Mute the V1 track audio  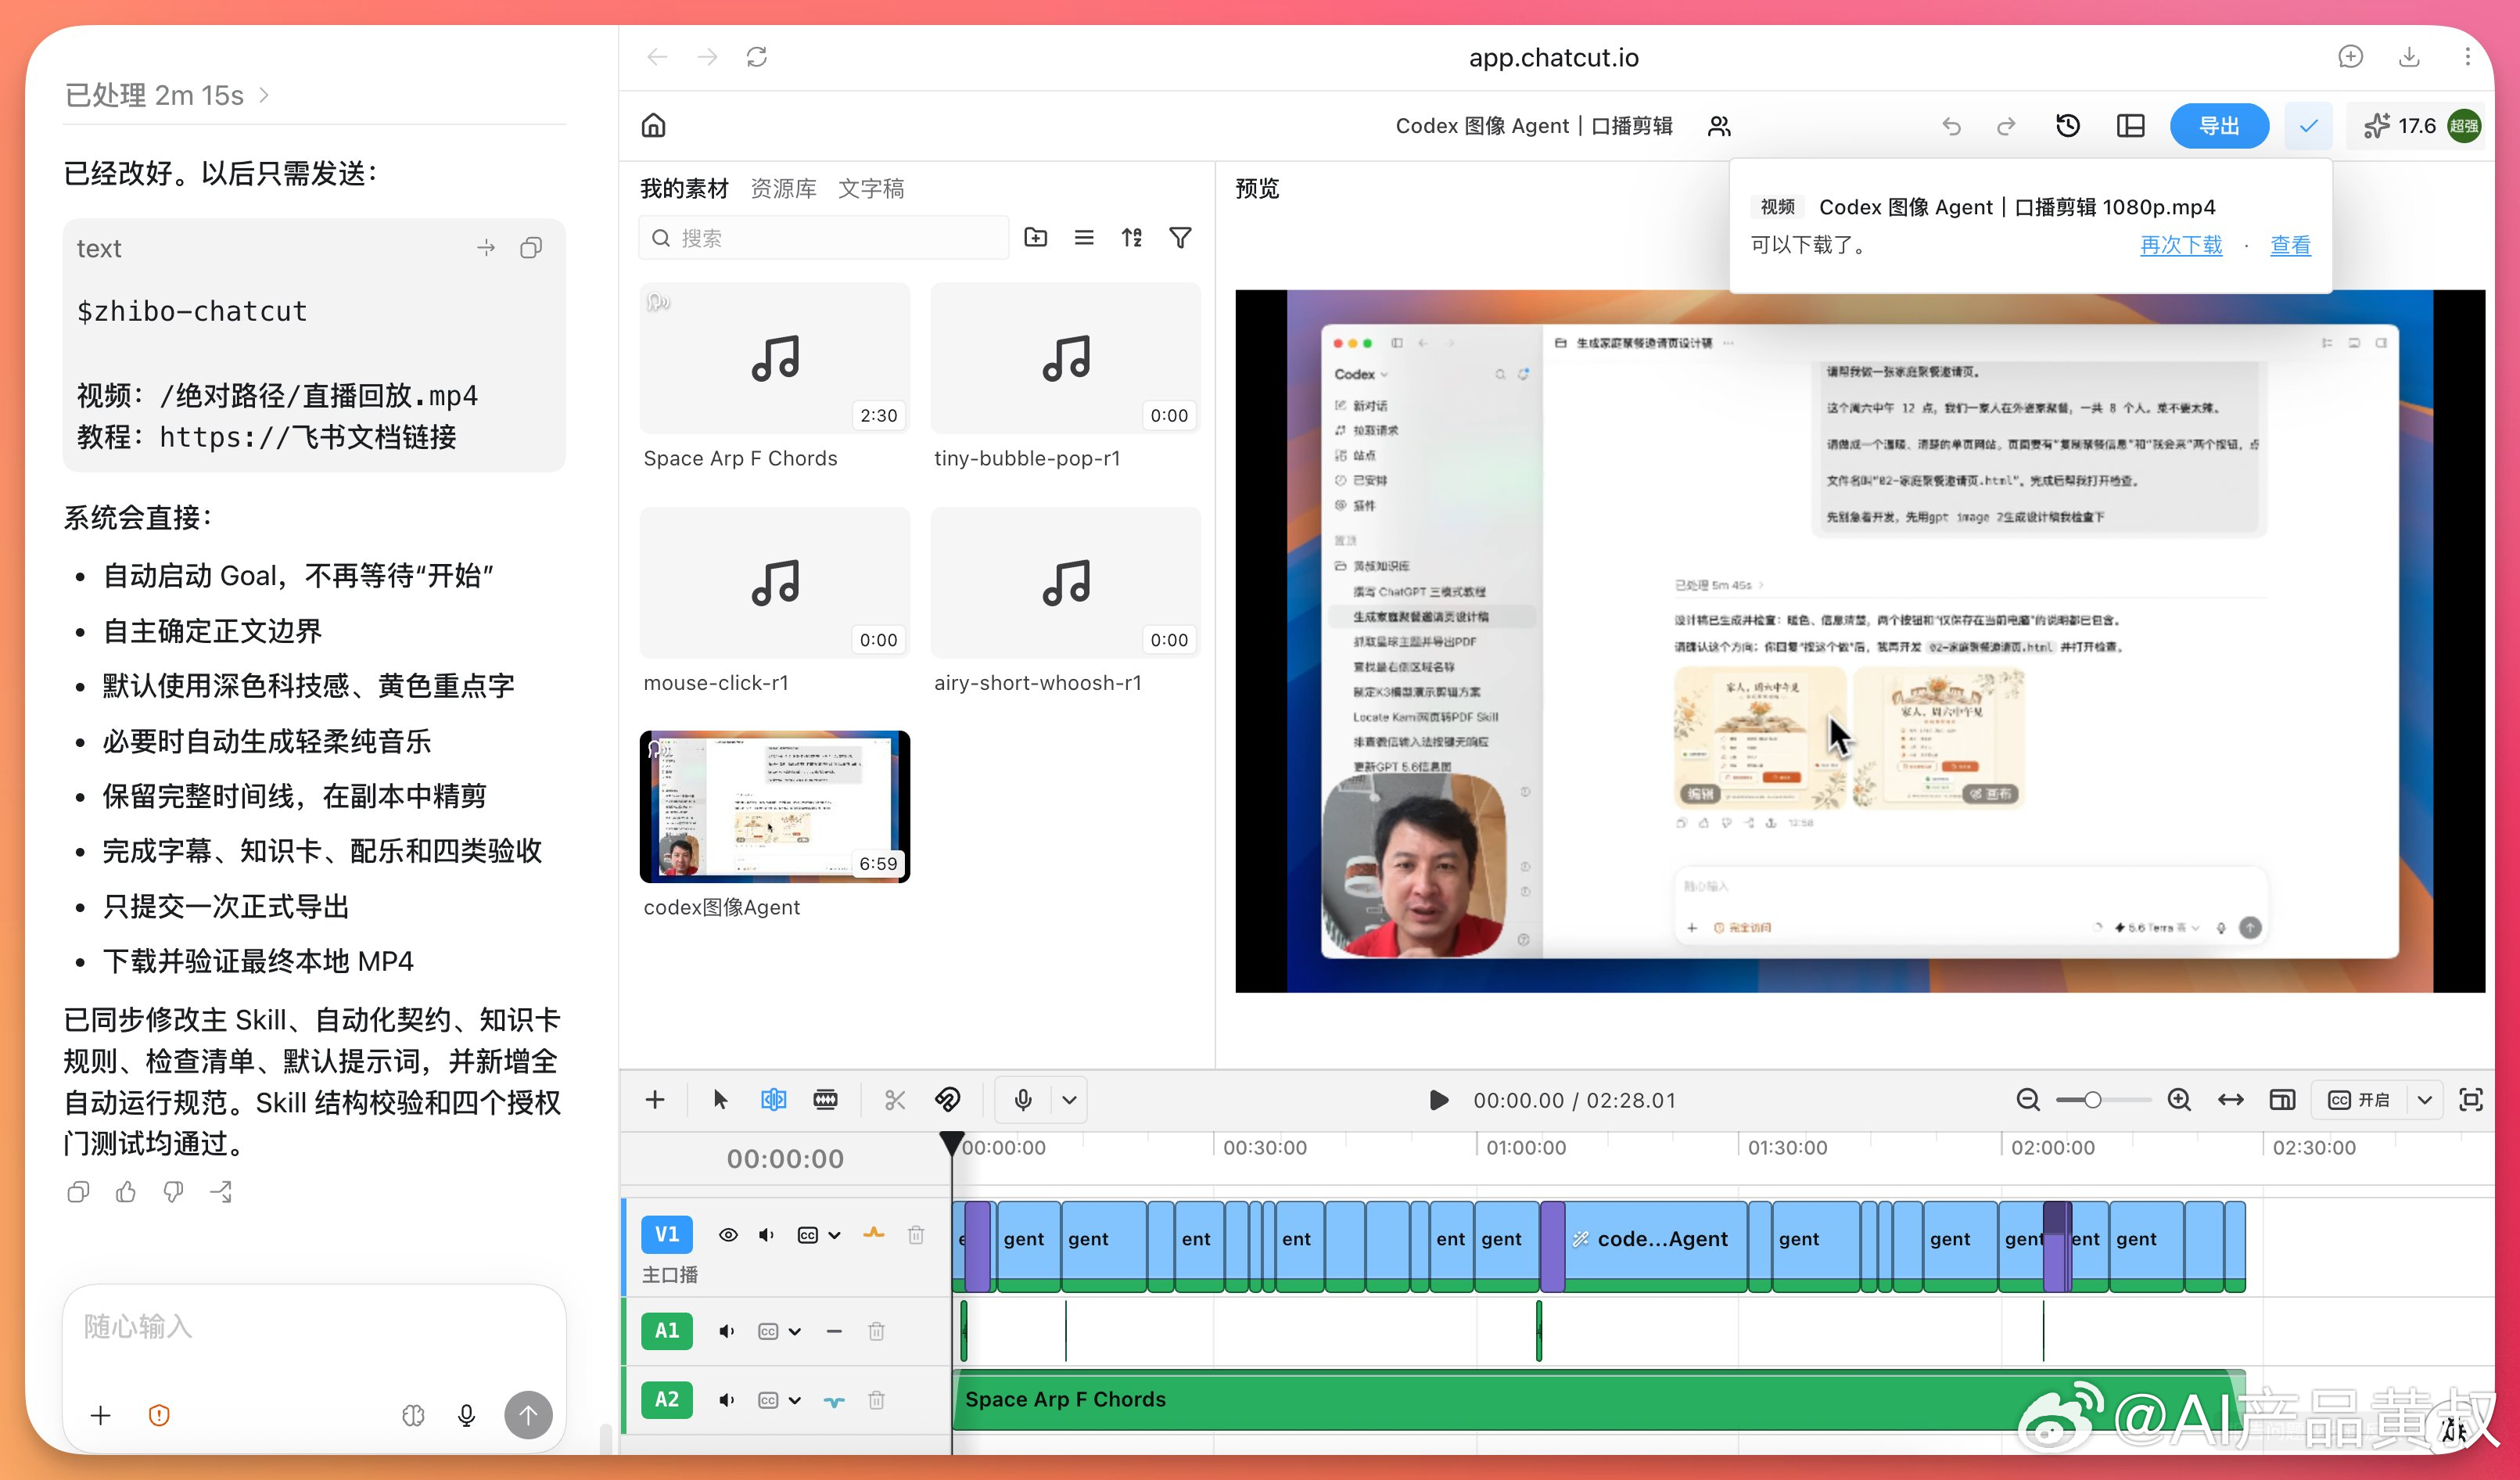(x=767, y=1235)
